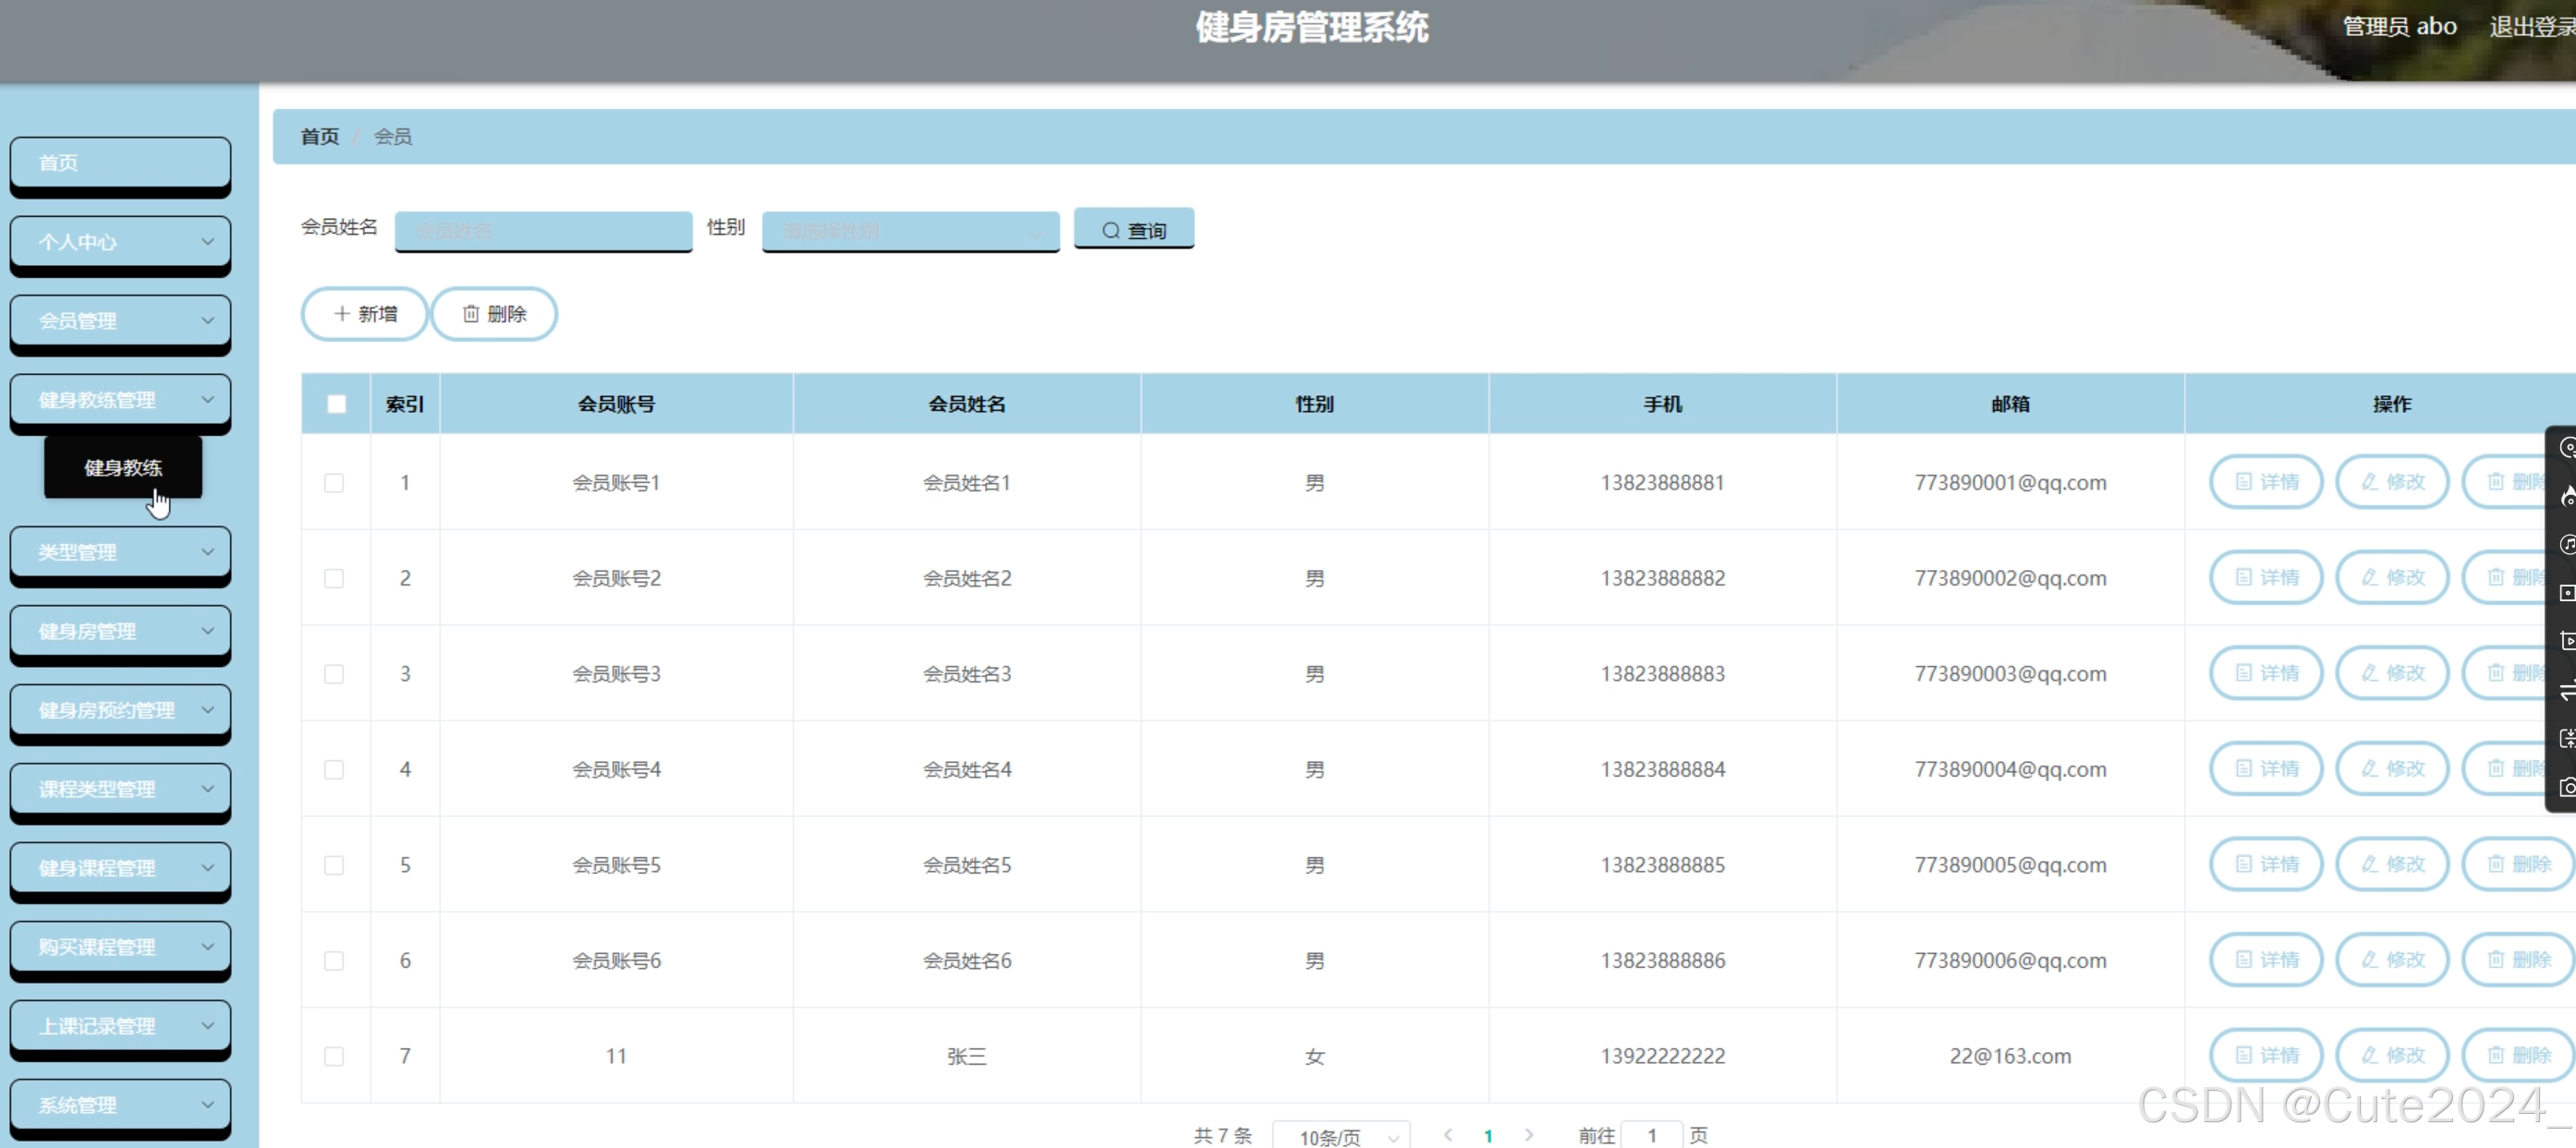Open the 性别 gender dropdown

tap(910, 230)
